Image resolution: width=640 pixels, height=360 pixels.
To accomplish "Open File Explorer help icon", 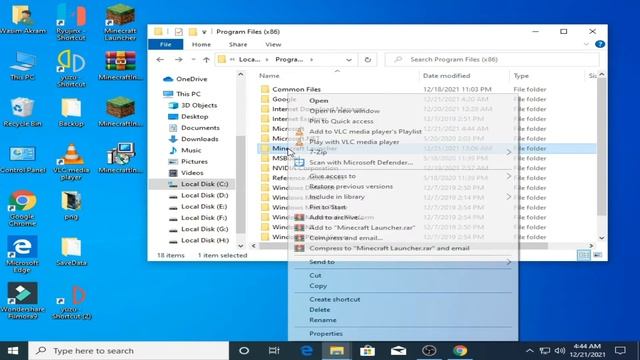I will click(600, 44).
